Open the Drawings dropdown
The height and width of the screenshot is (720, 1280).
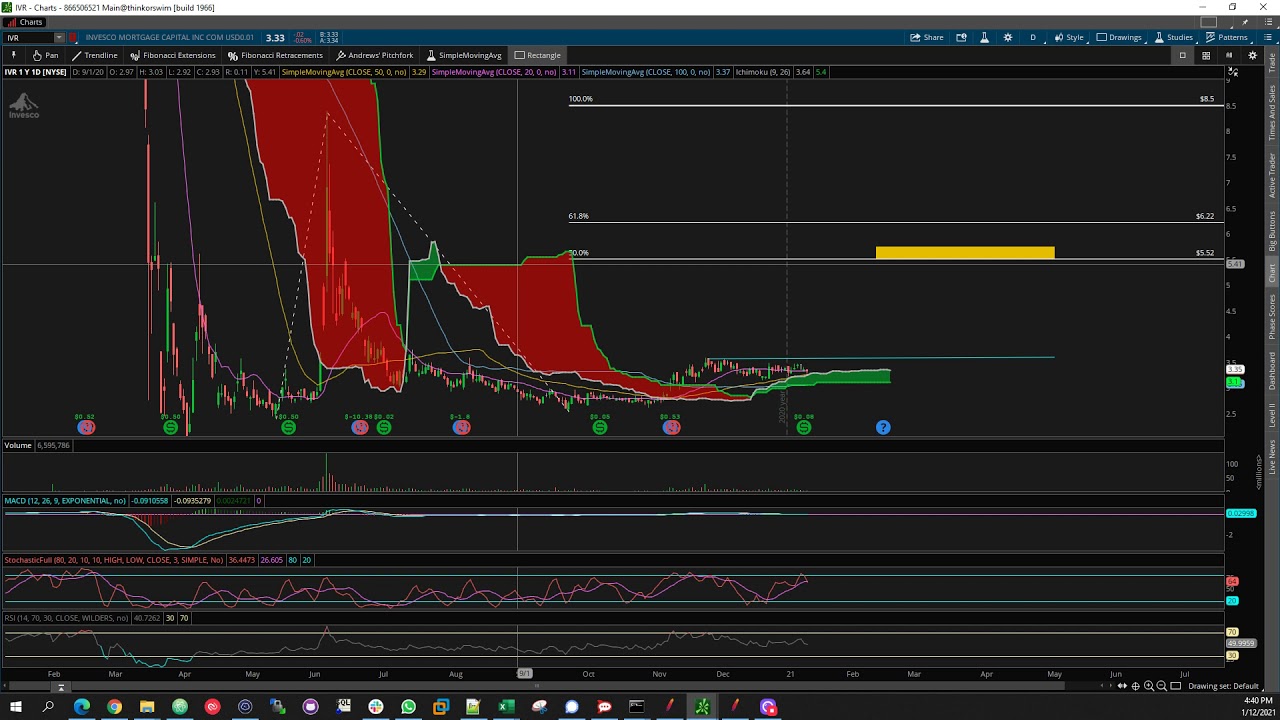tap(1119, 37)
